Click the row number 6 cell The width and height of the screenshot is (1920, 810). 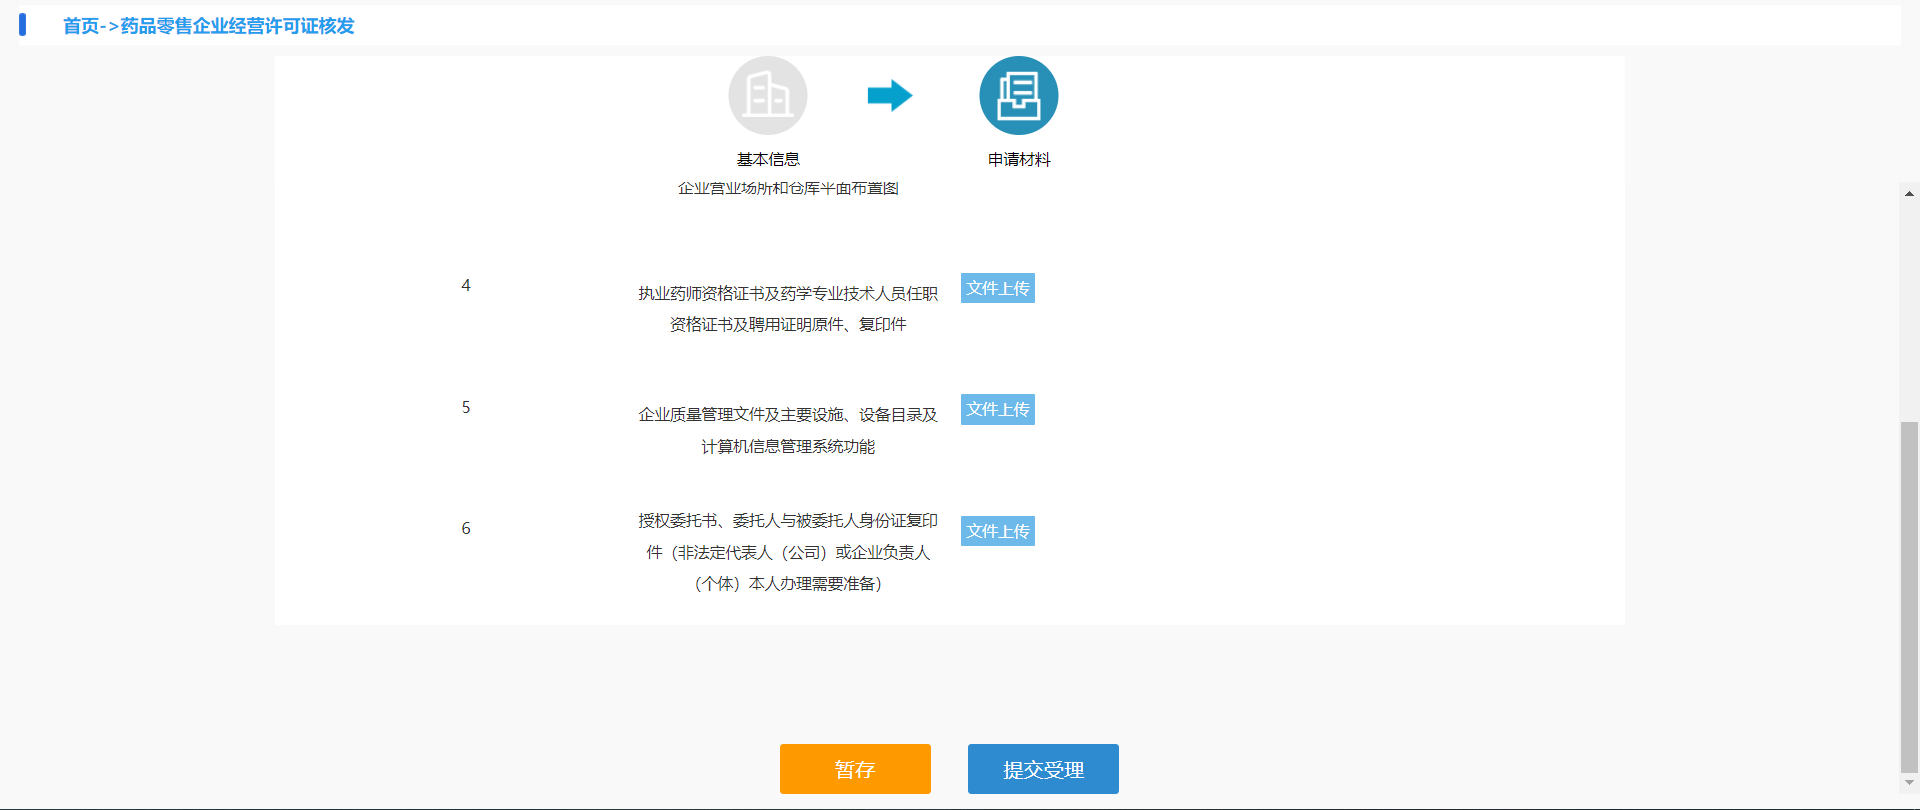coord(466,528)
